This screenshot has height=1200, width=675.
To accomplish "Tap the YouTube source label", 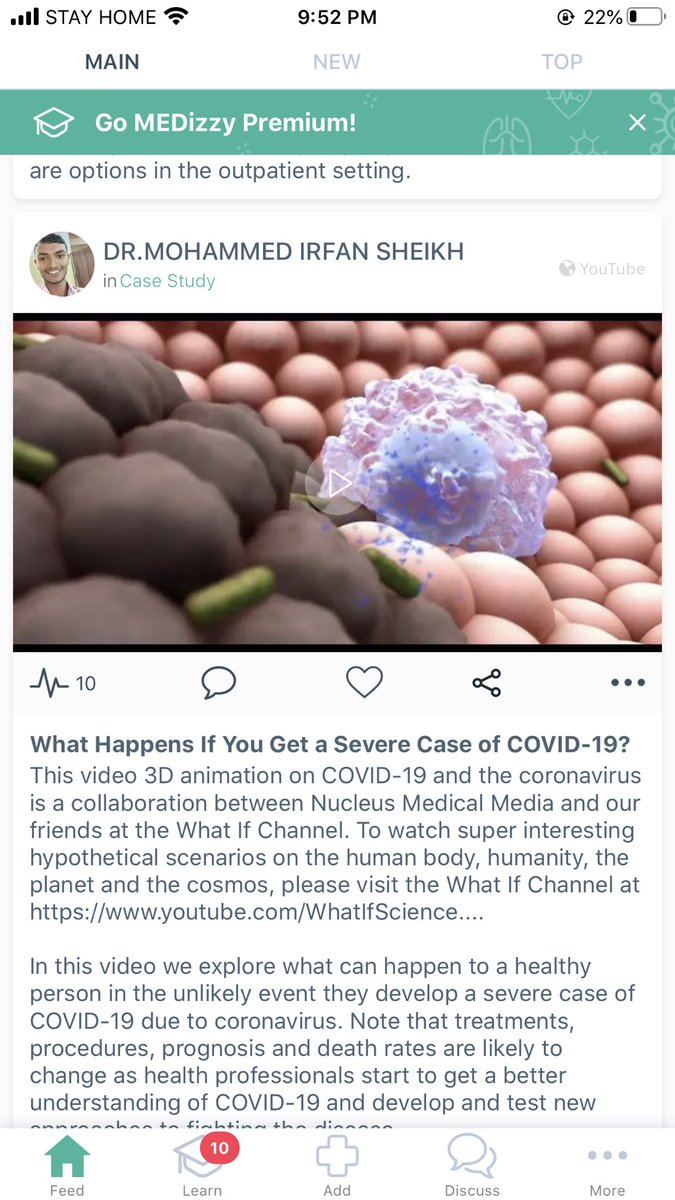I will pos(602,268).
